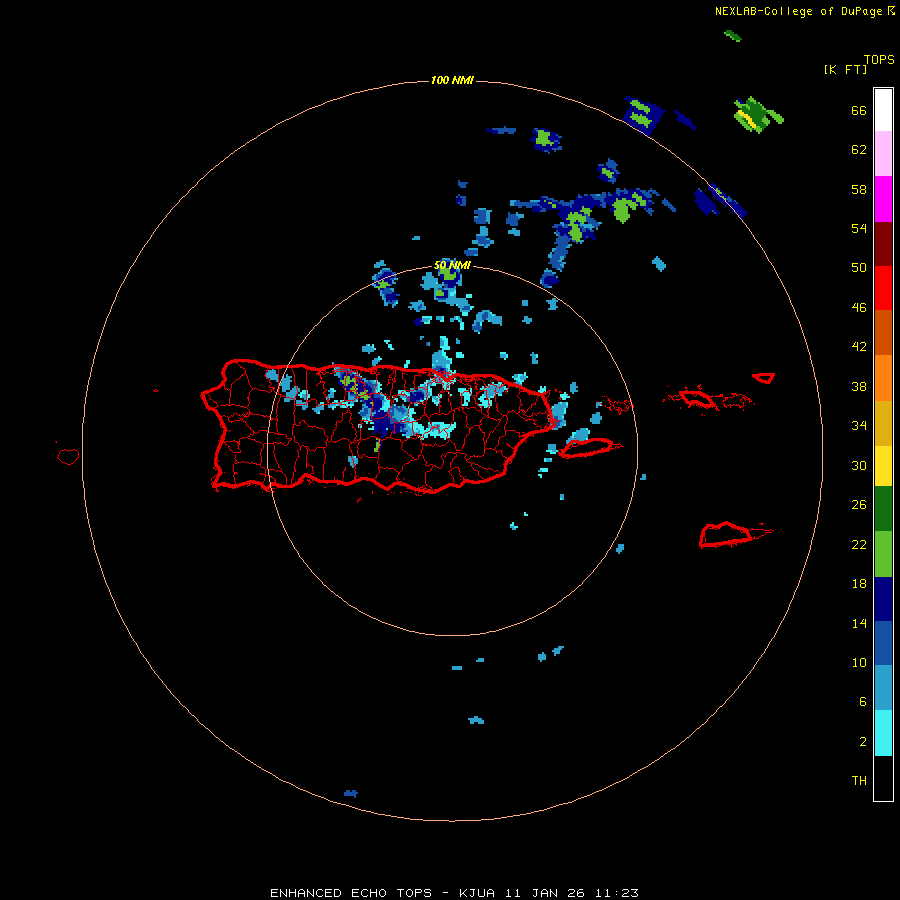Screen dimensions: 900x900
Task: Click the "NEXLAB-College of DuPage" credit text
Action: [798, 11]
